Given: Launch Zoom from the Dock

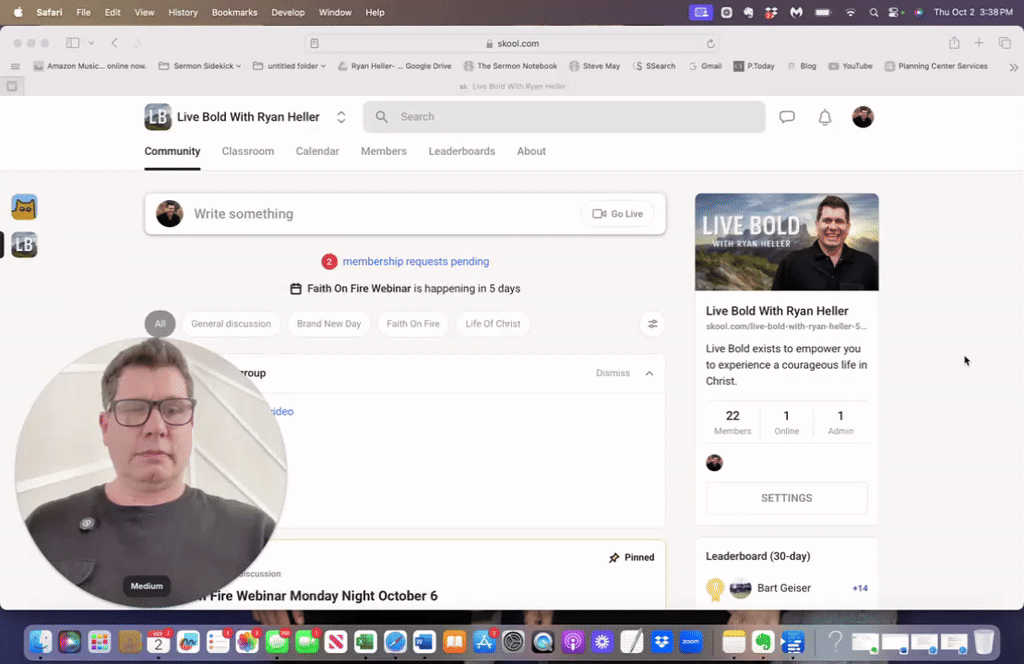Looking at the screenshot, I should [690, 643].
